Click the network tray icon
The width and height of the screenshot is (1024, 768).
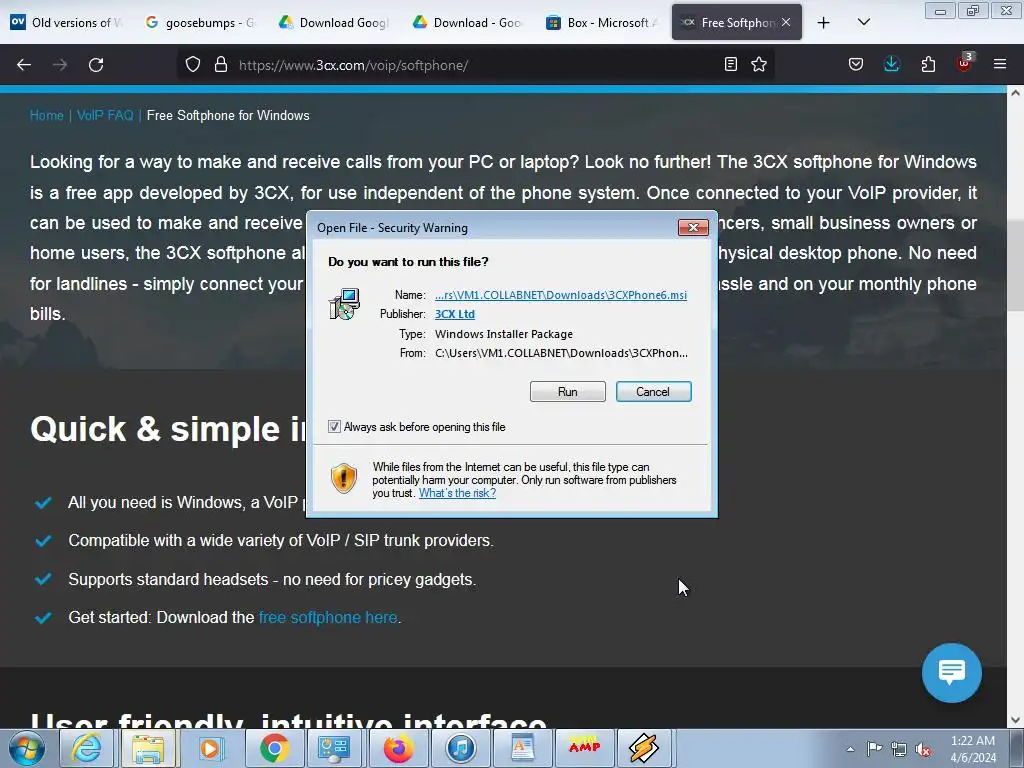(899, 749)
